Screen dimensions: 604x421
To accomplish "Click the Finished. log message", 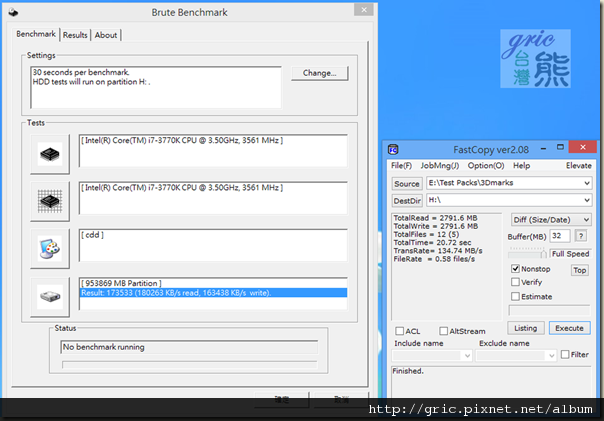I will point(408,371).
